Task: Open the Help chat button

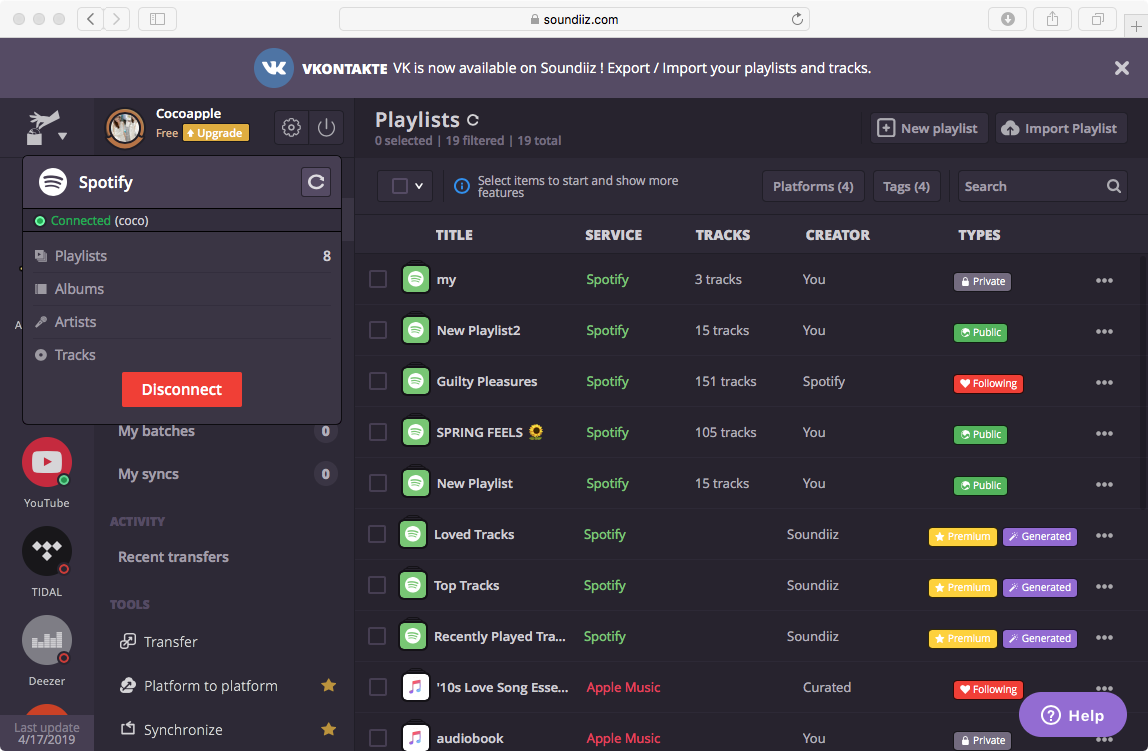Action: (x=1072, y=715)
